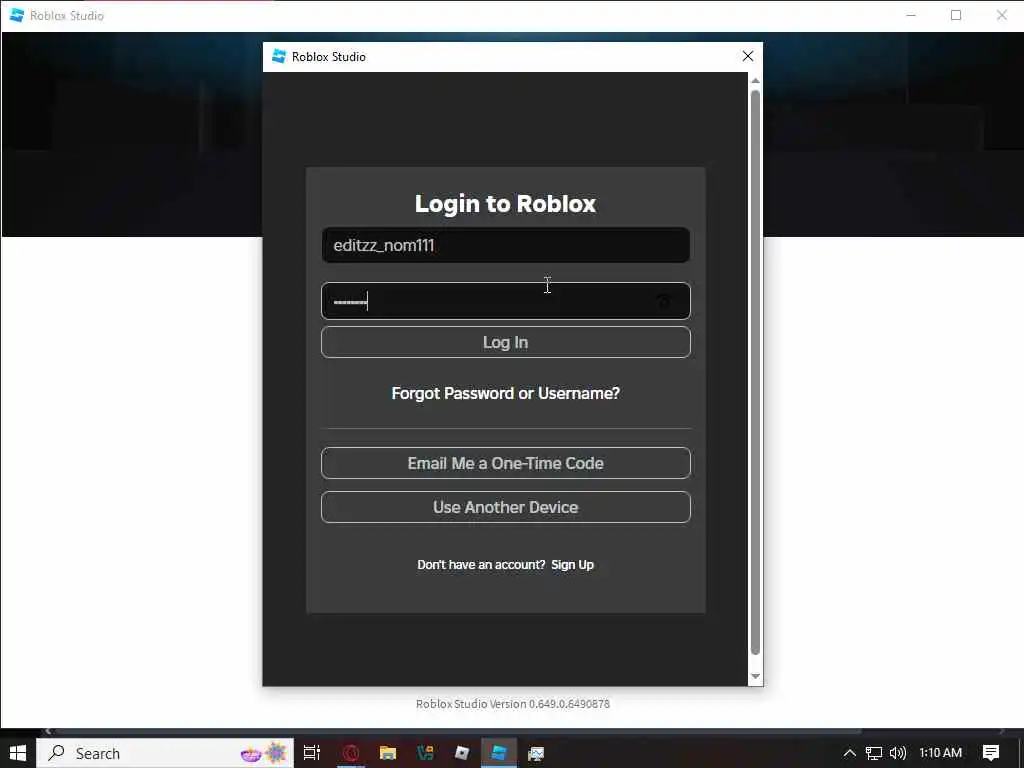
Task: Click the login dialog scroll-down arrow
Action: pos(756,677)
